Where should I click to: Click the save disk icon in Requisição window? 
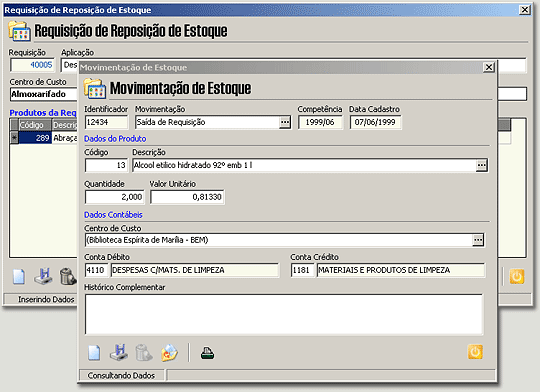click(43, 276)
